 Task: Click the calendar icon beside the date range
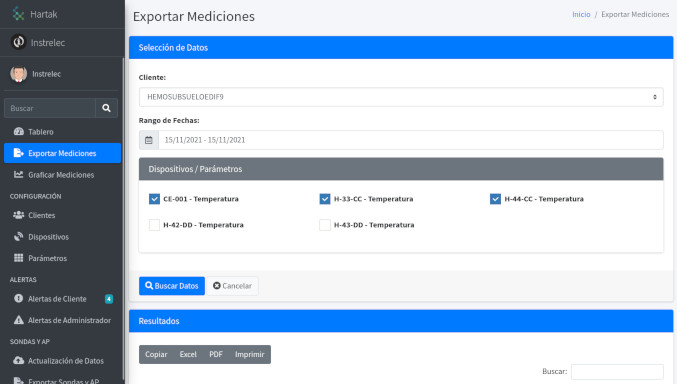click(149, 140)
